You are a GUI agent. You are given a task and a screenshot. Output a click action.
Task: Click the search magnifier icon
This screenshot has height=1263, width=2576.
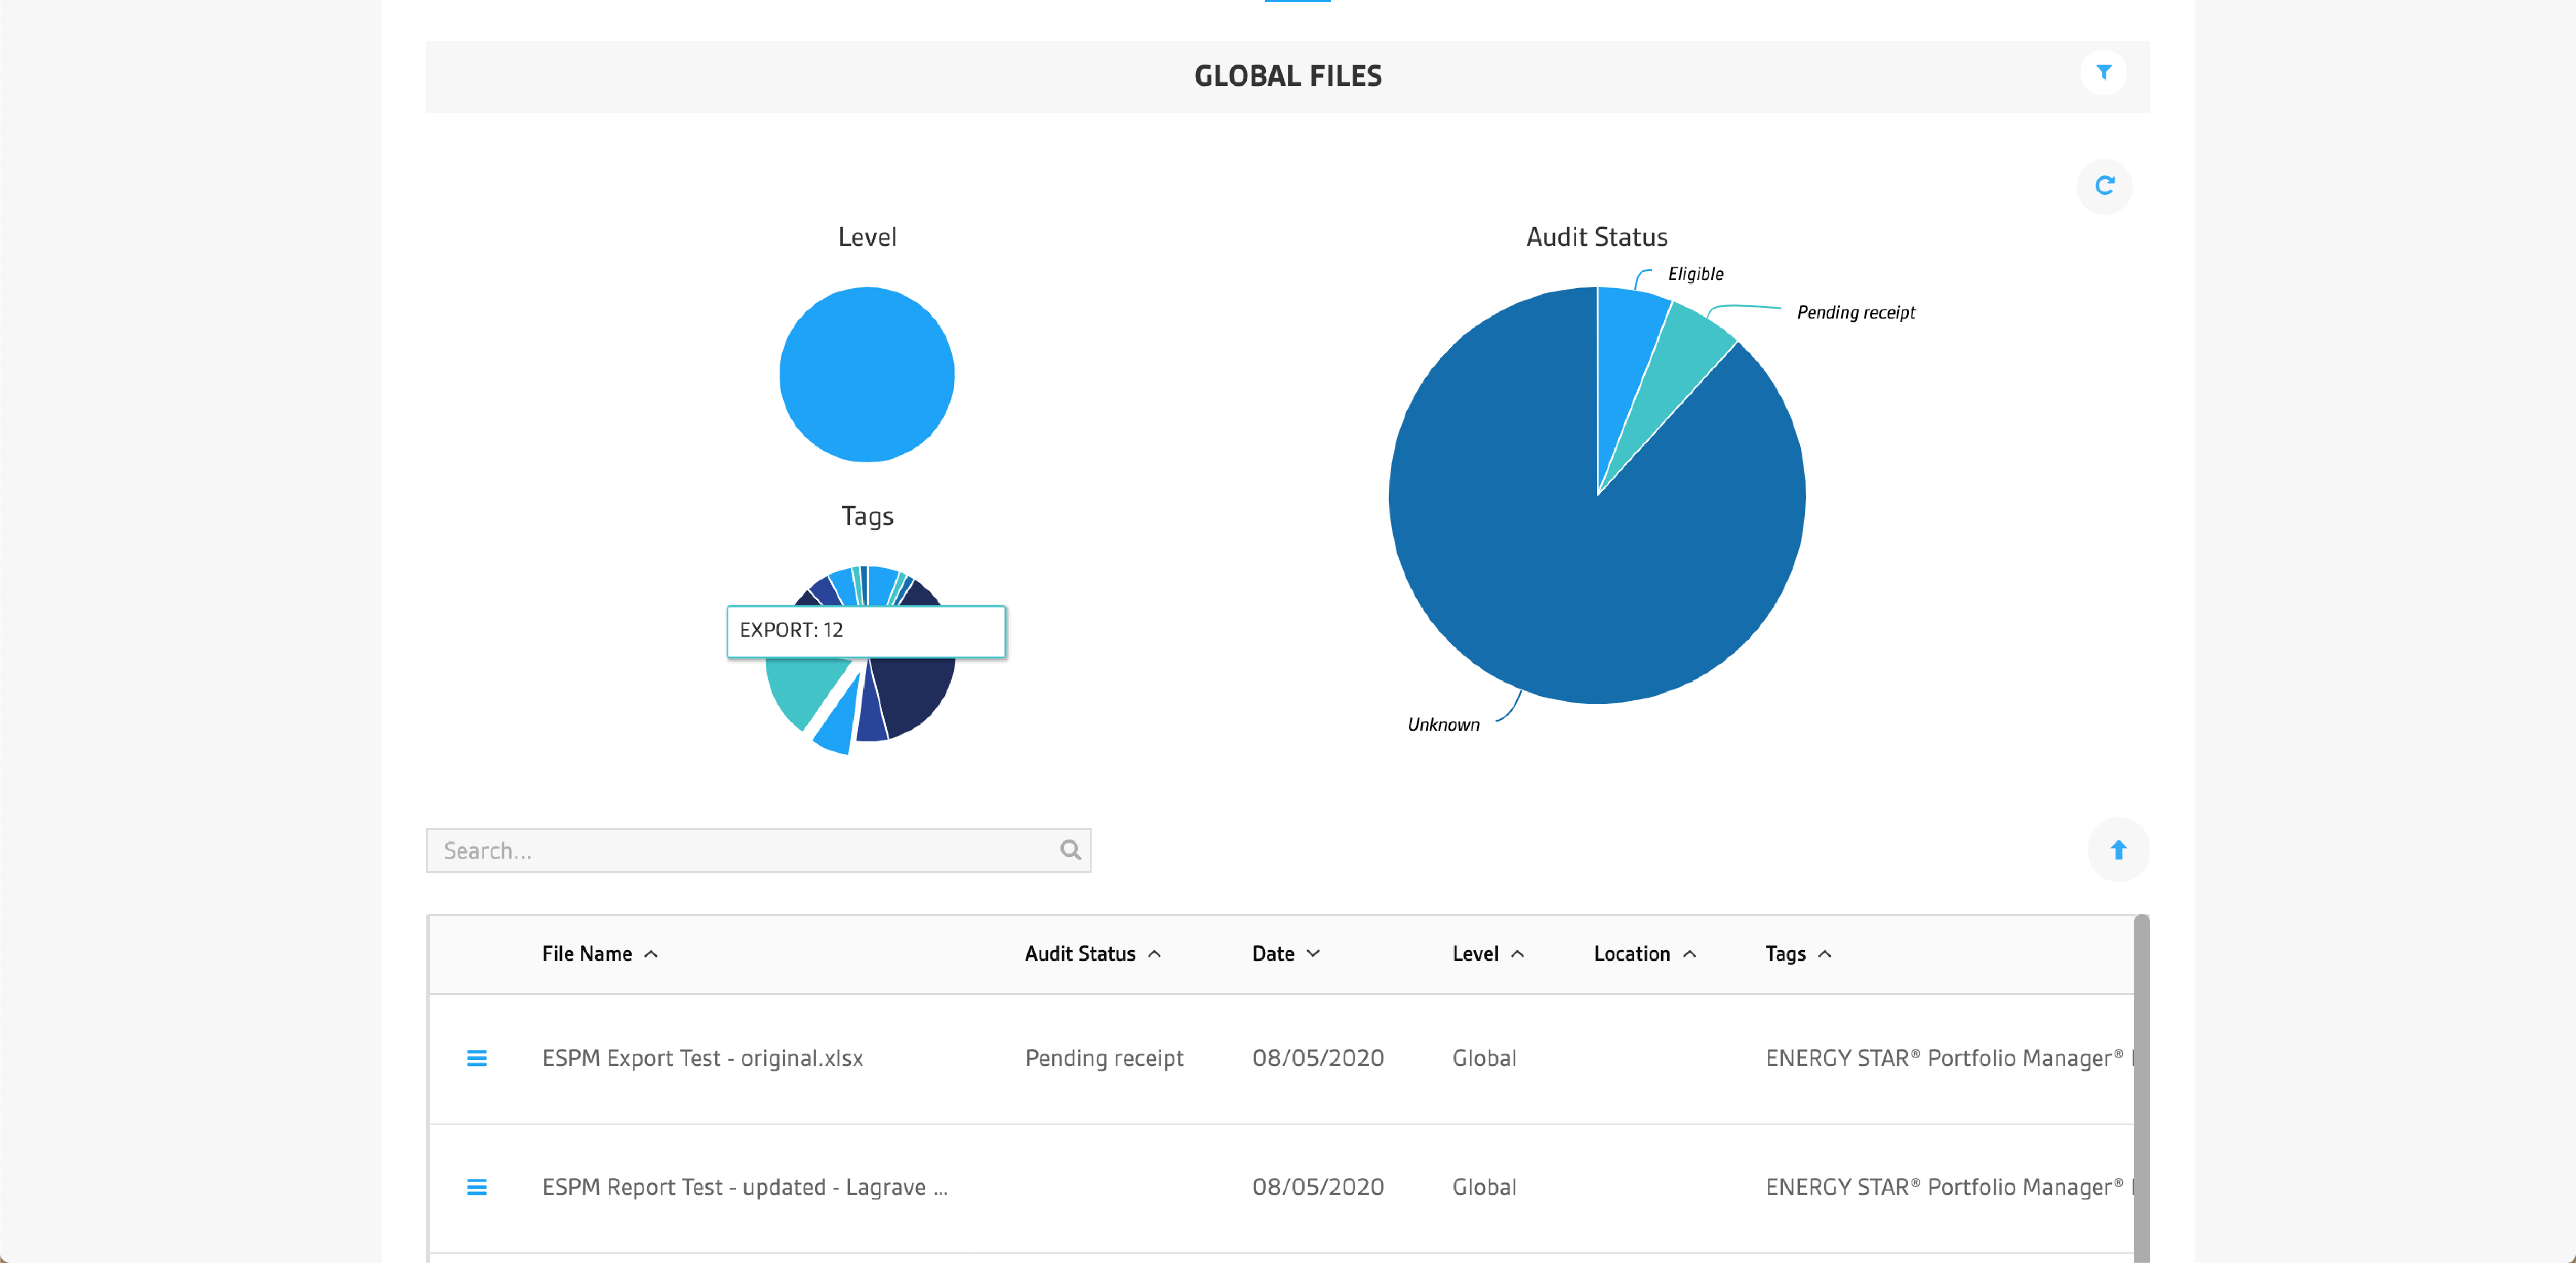pyautogui.click(x=1070, y=850)
